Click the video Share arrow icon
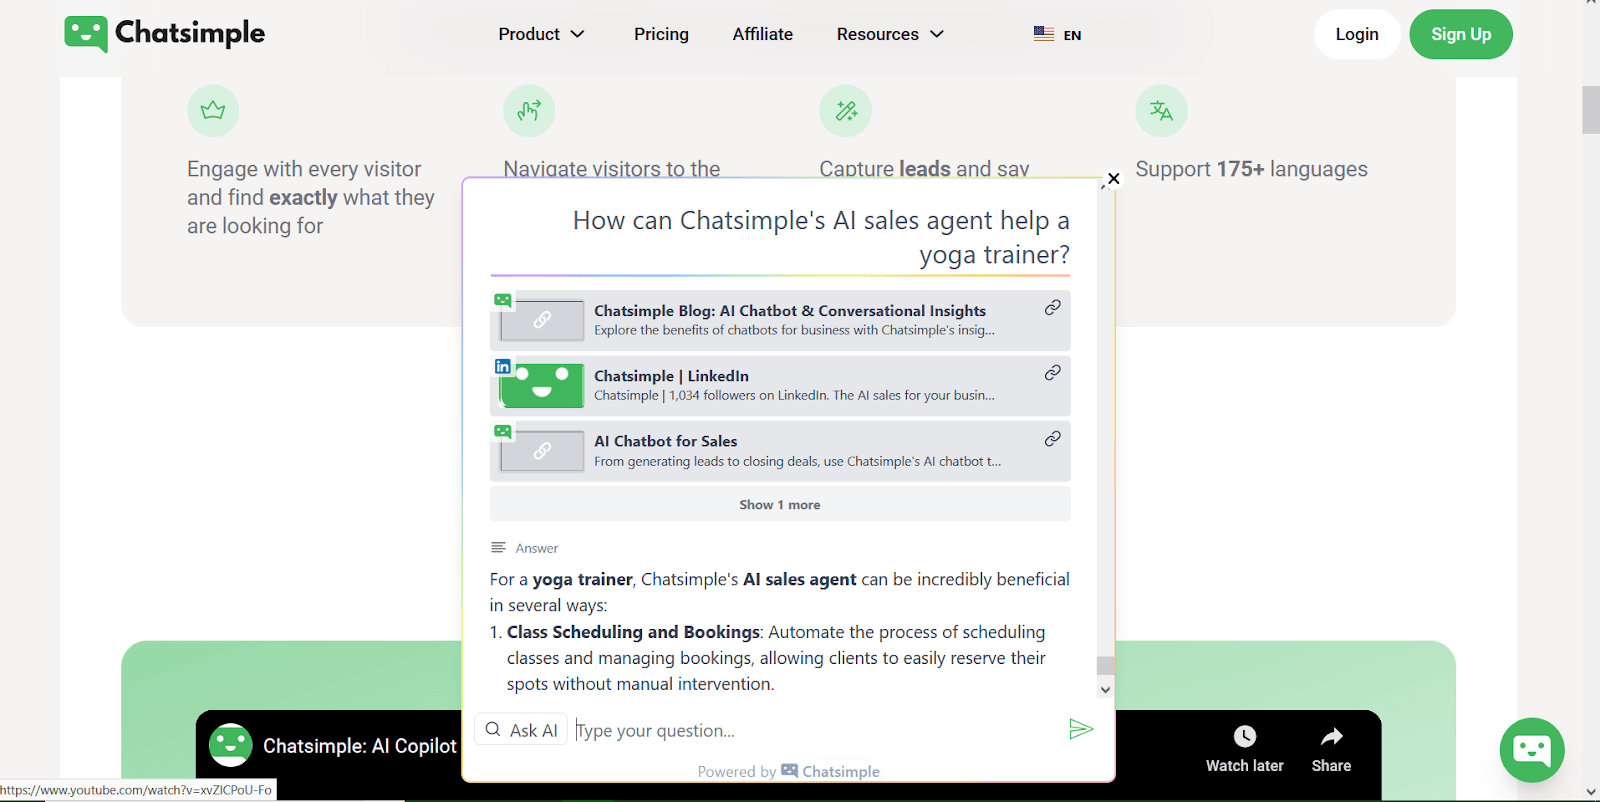This screenshot has height=802, width=1600. [1331, 737]
